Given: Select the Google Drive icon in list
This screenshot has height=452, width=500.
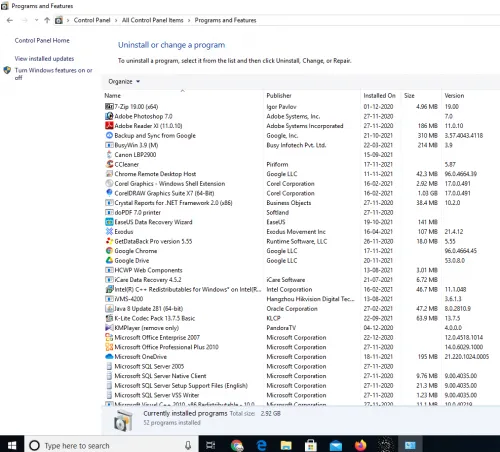Looking at the screenshot, I should click(109, 260).
